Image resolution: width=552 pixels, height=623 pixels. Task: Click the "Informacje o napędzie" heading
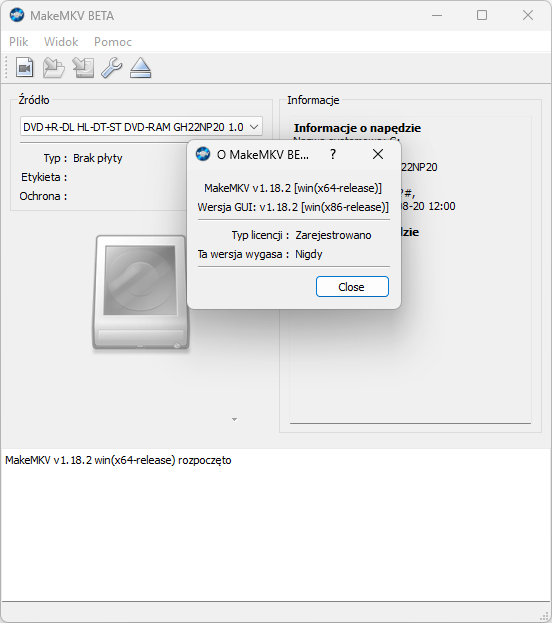[357, 128]
